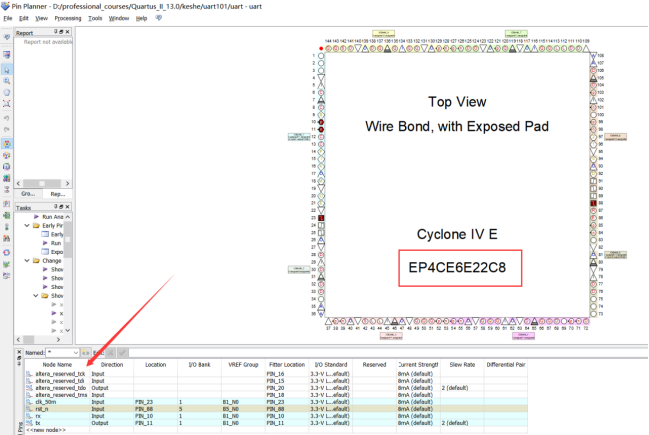
Task: Click the Tasks panel vertical scrollbar thumb
Action: click(x=67, y=239)
